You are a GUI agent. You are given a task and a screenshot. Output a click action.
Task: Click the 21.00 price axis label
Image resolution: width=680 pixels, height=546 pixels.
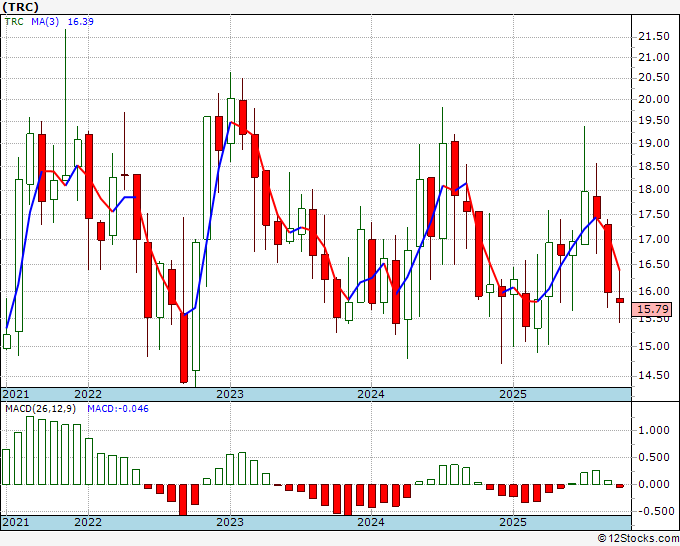[x=654, y=57]
